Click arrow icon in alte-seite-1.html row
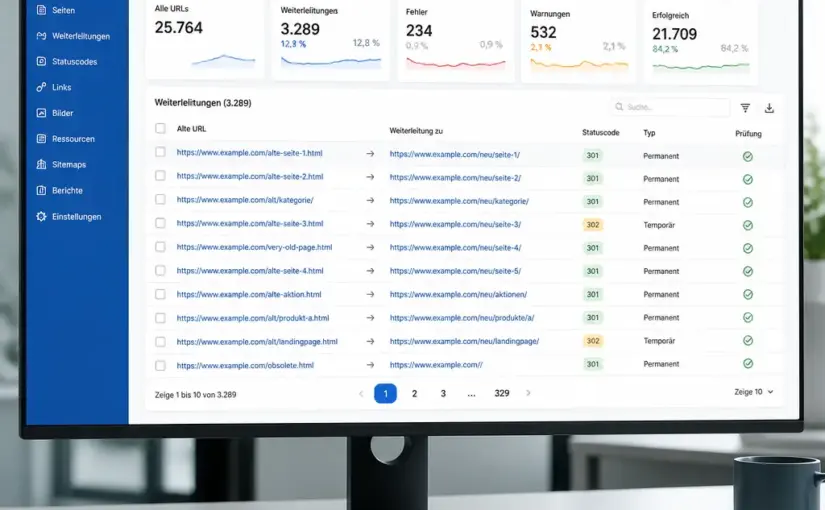825x510 pixels. point(370,154)
